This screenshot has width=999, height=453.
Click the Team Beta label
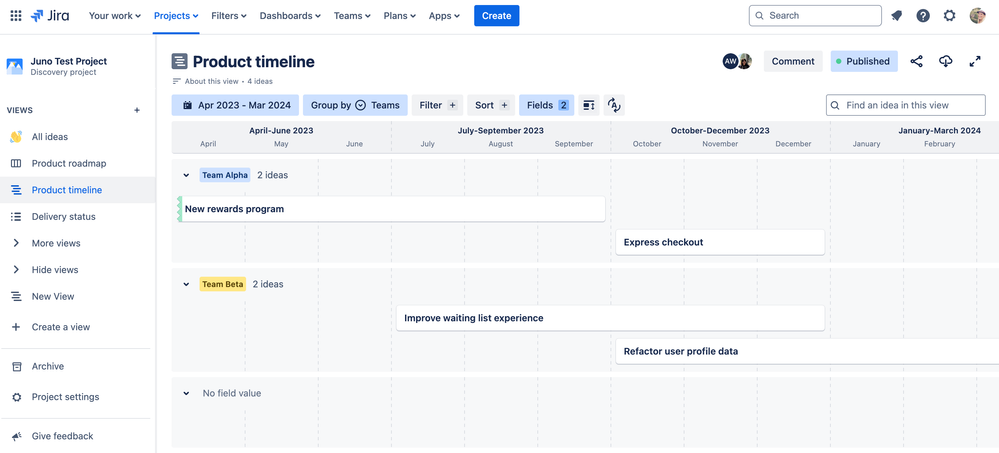[223, 284]
